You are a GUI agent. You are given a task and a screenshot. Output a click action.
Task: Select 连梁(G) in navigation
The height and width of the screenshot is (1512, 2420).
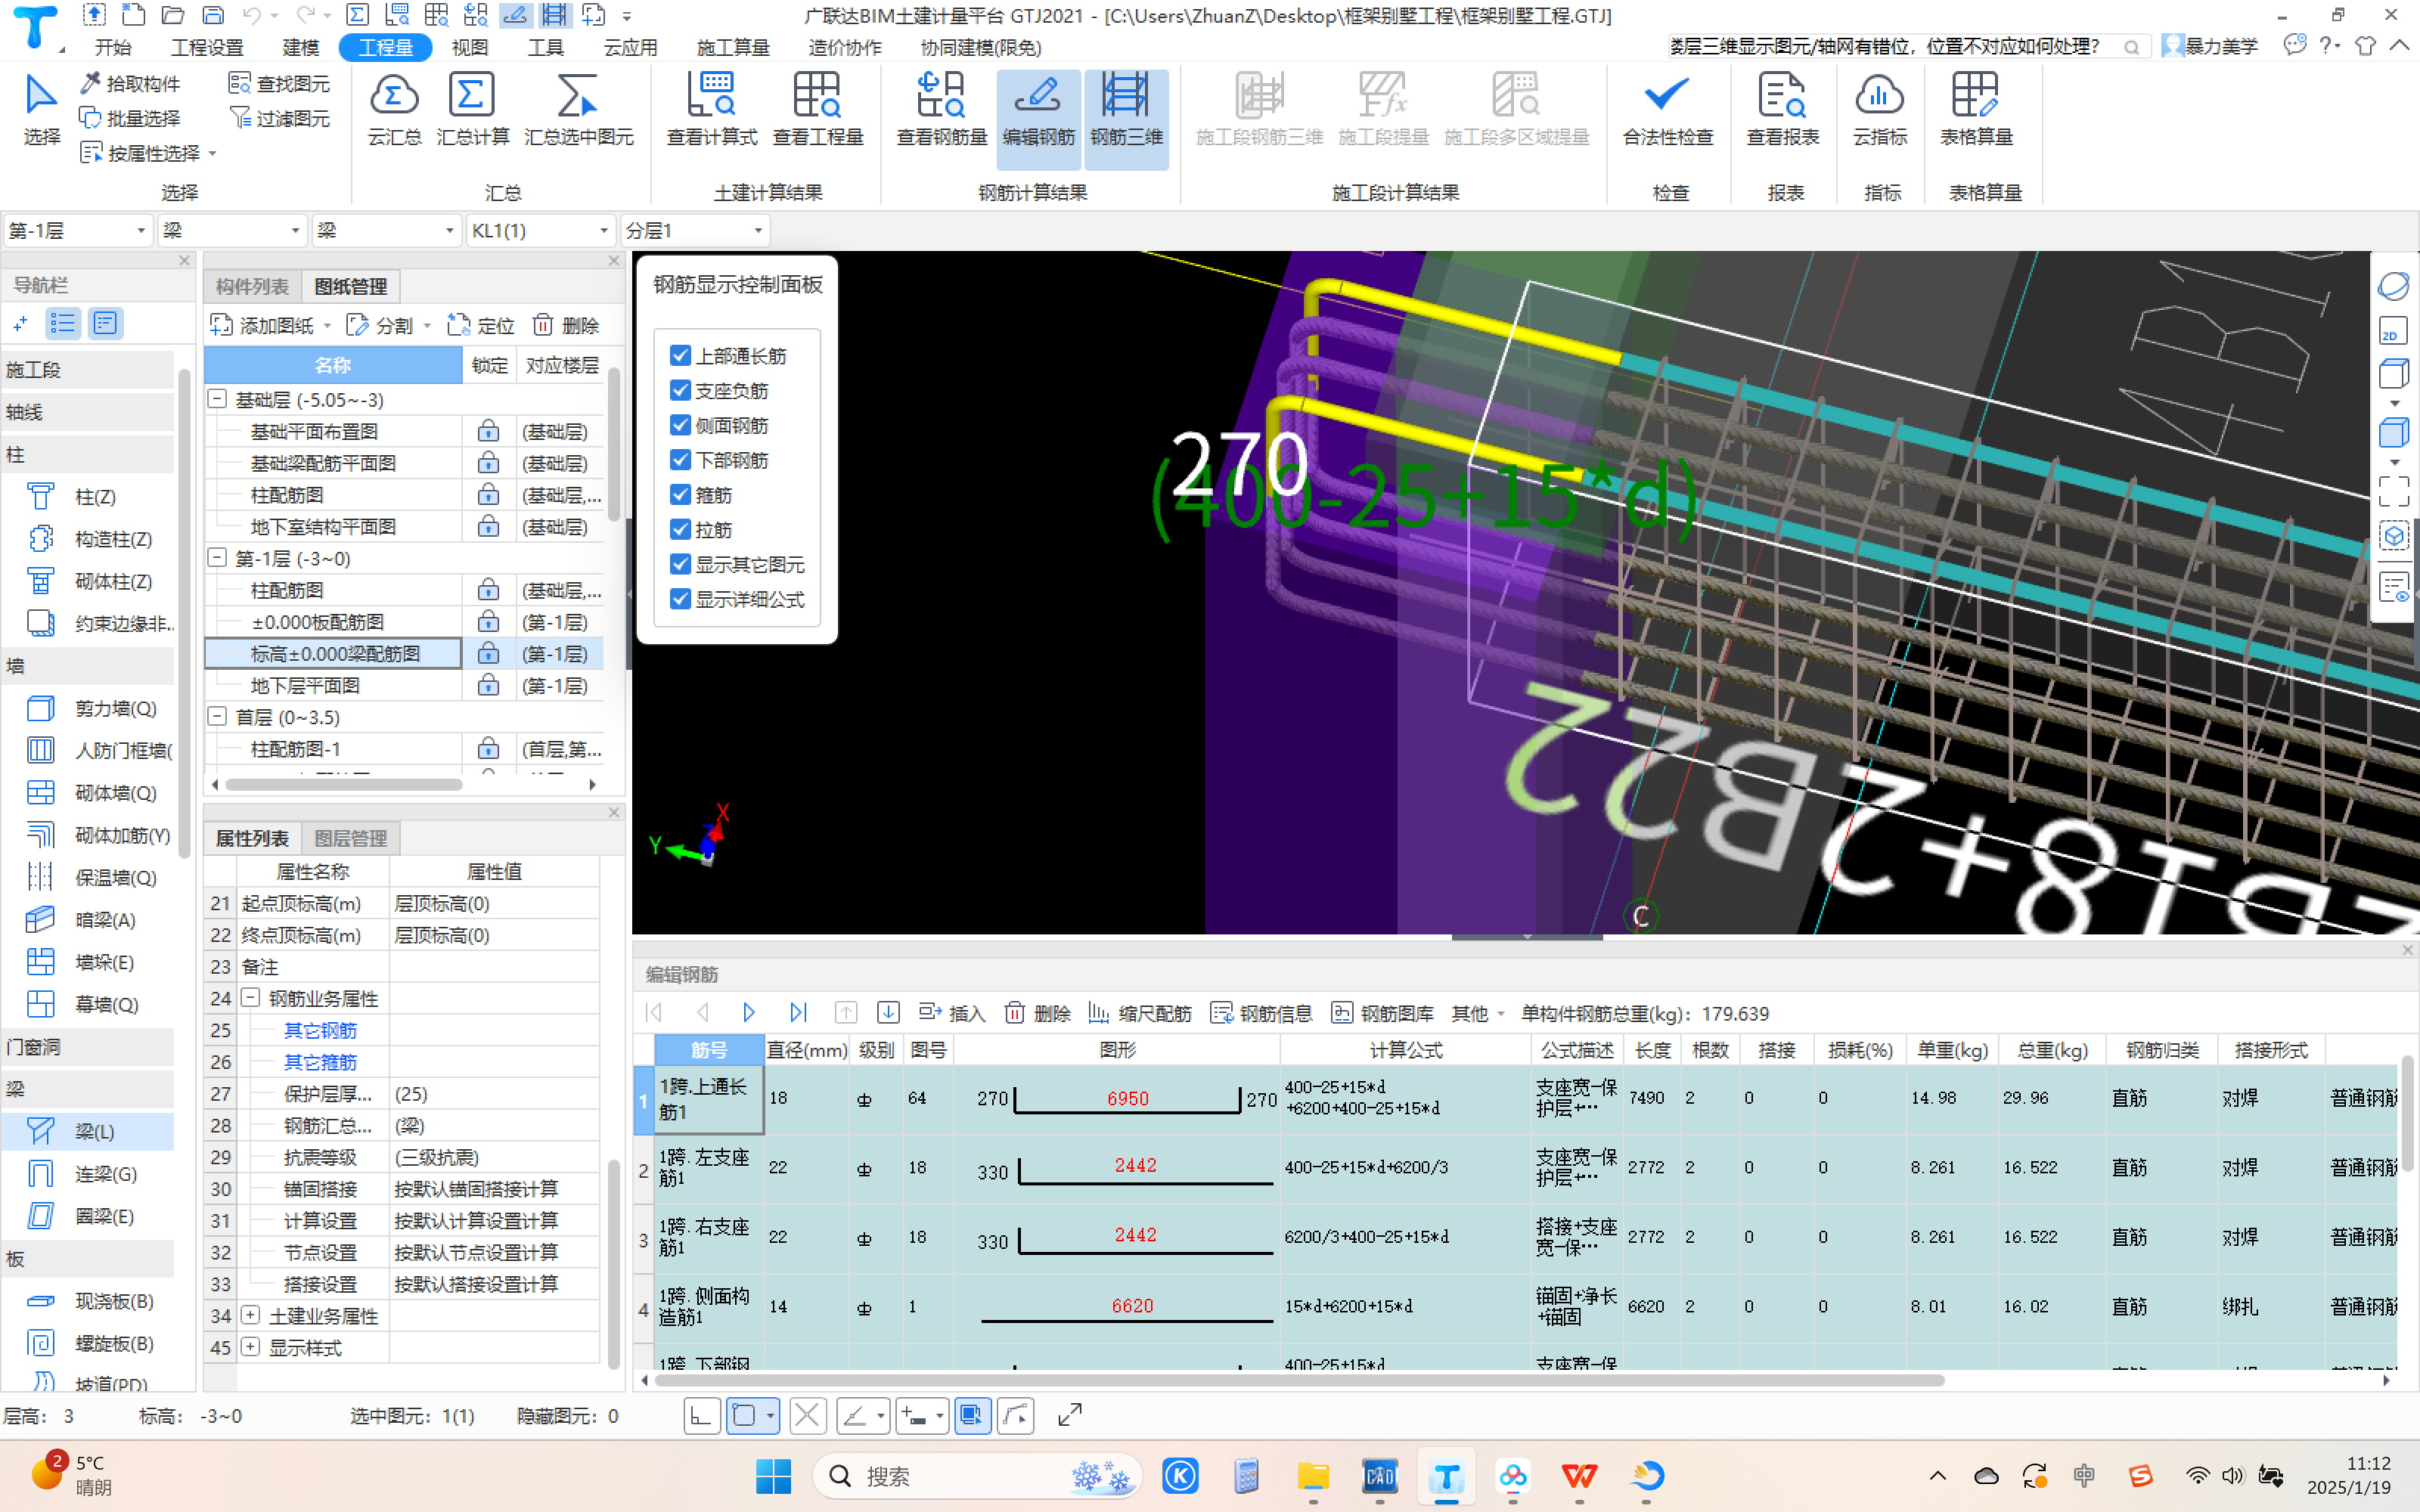pyautogui.click(x=88, y=1174)
